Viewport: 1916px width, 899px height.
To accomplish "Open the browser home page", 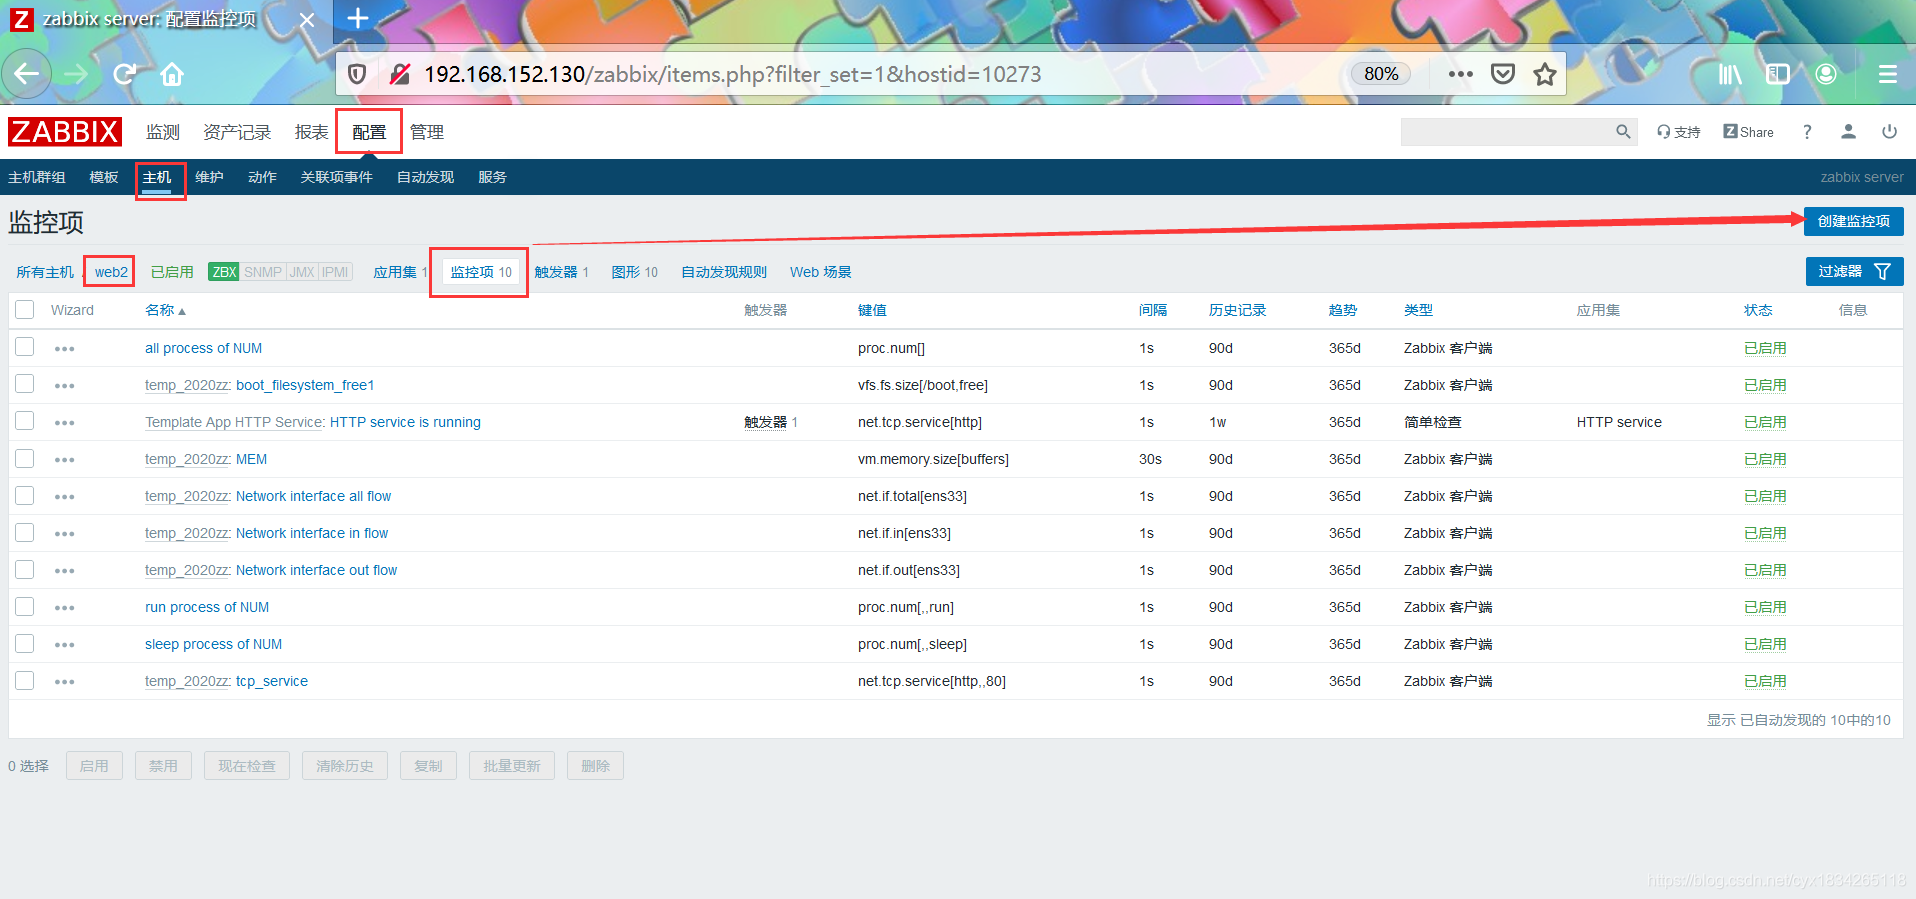I will pos(172,74).
